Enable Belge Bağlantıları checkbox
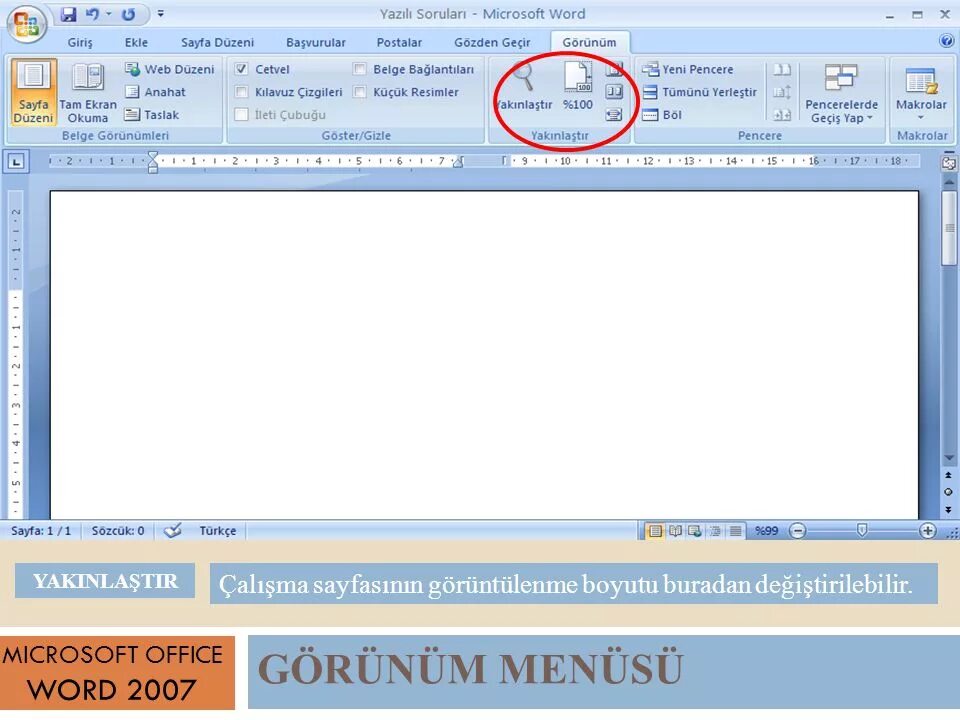 pyautogui.click(x=360, y=69)
